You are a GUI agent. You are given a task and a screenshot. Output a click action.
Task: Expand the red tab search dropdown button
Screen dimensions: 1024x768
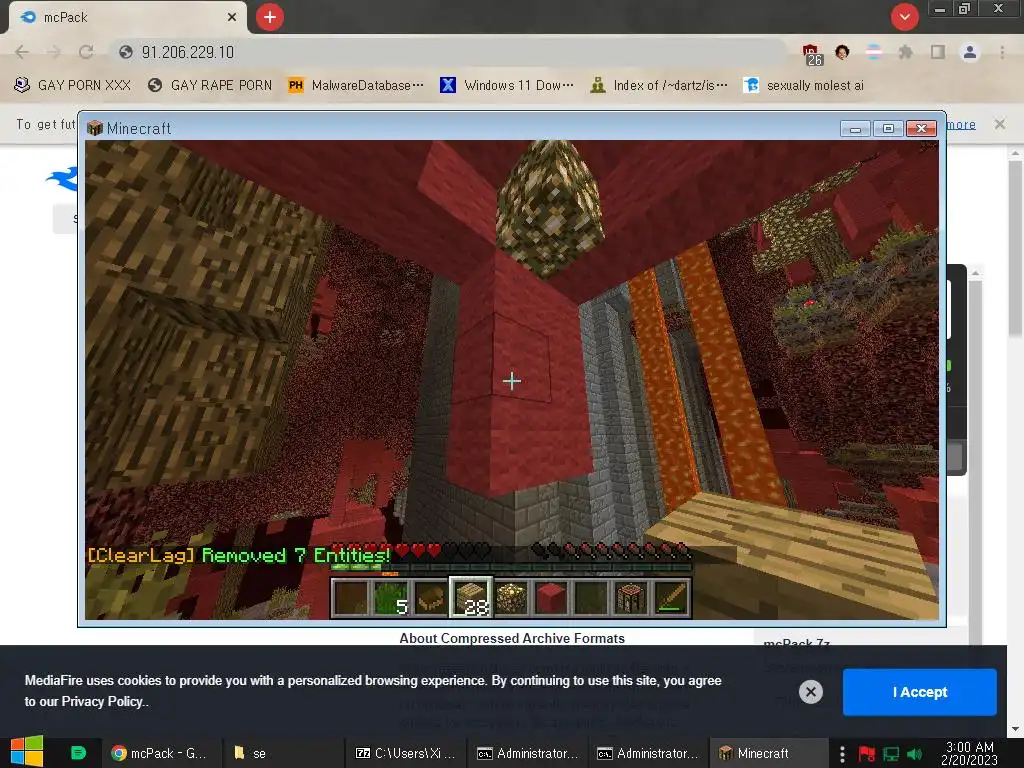pos(904,17)
